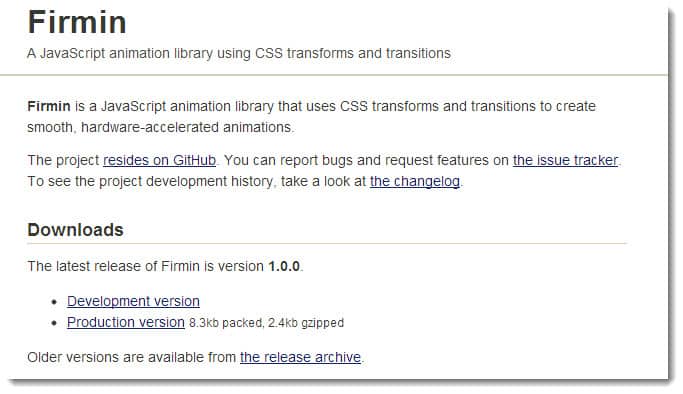Image resolution: width=683 pixels, height=394 pixels.
Task: Click the divider line below Downloads heading
Action: point(327,244)
